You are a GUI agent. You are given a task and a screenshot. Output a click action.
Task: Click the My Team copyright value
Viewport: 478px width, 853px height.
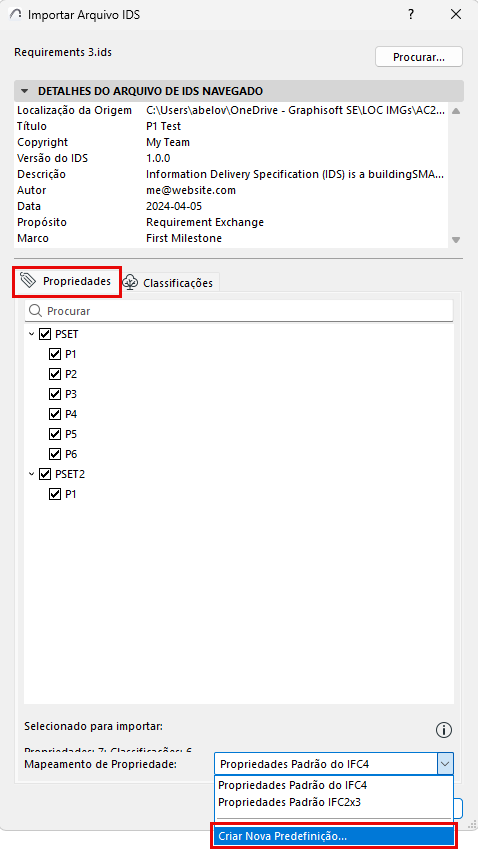click(x=167, y=142)
